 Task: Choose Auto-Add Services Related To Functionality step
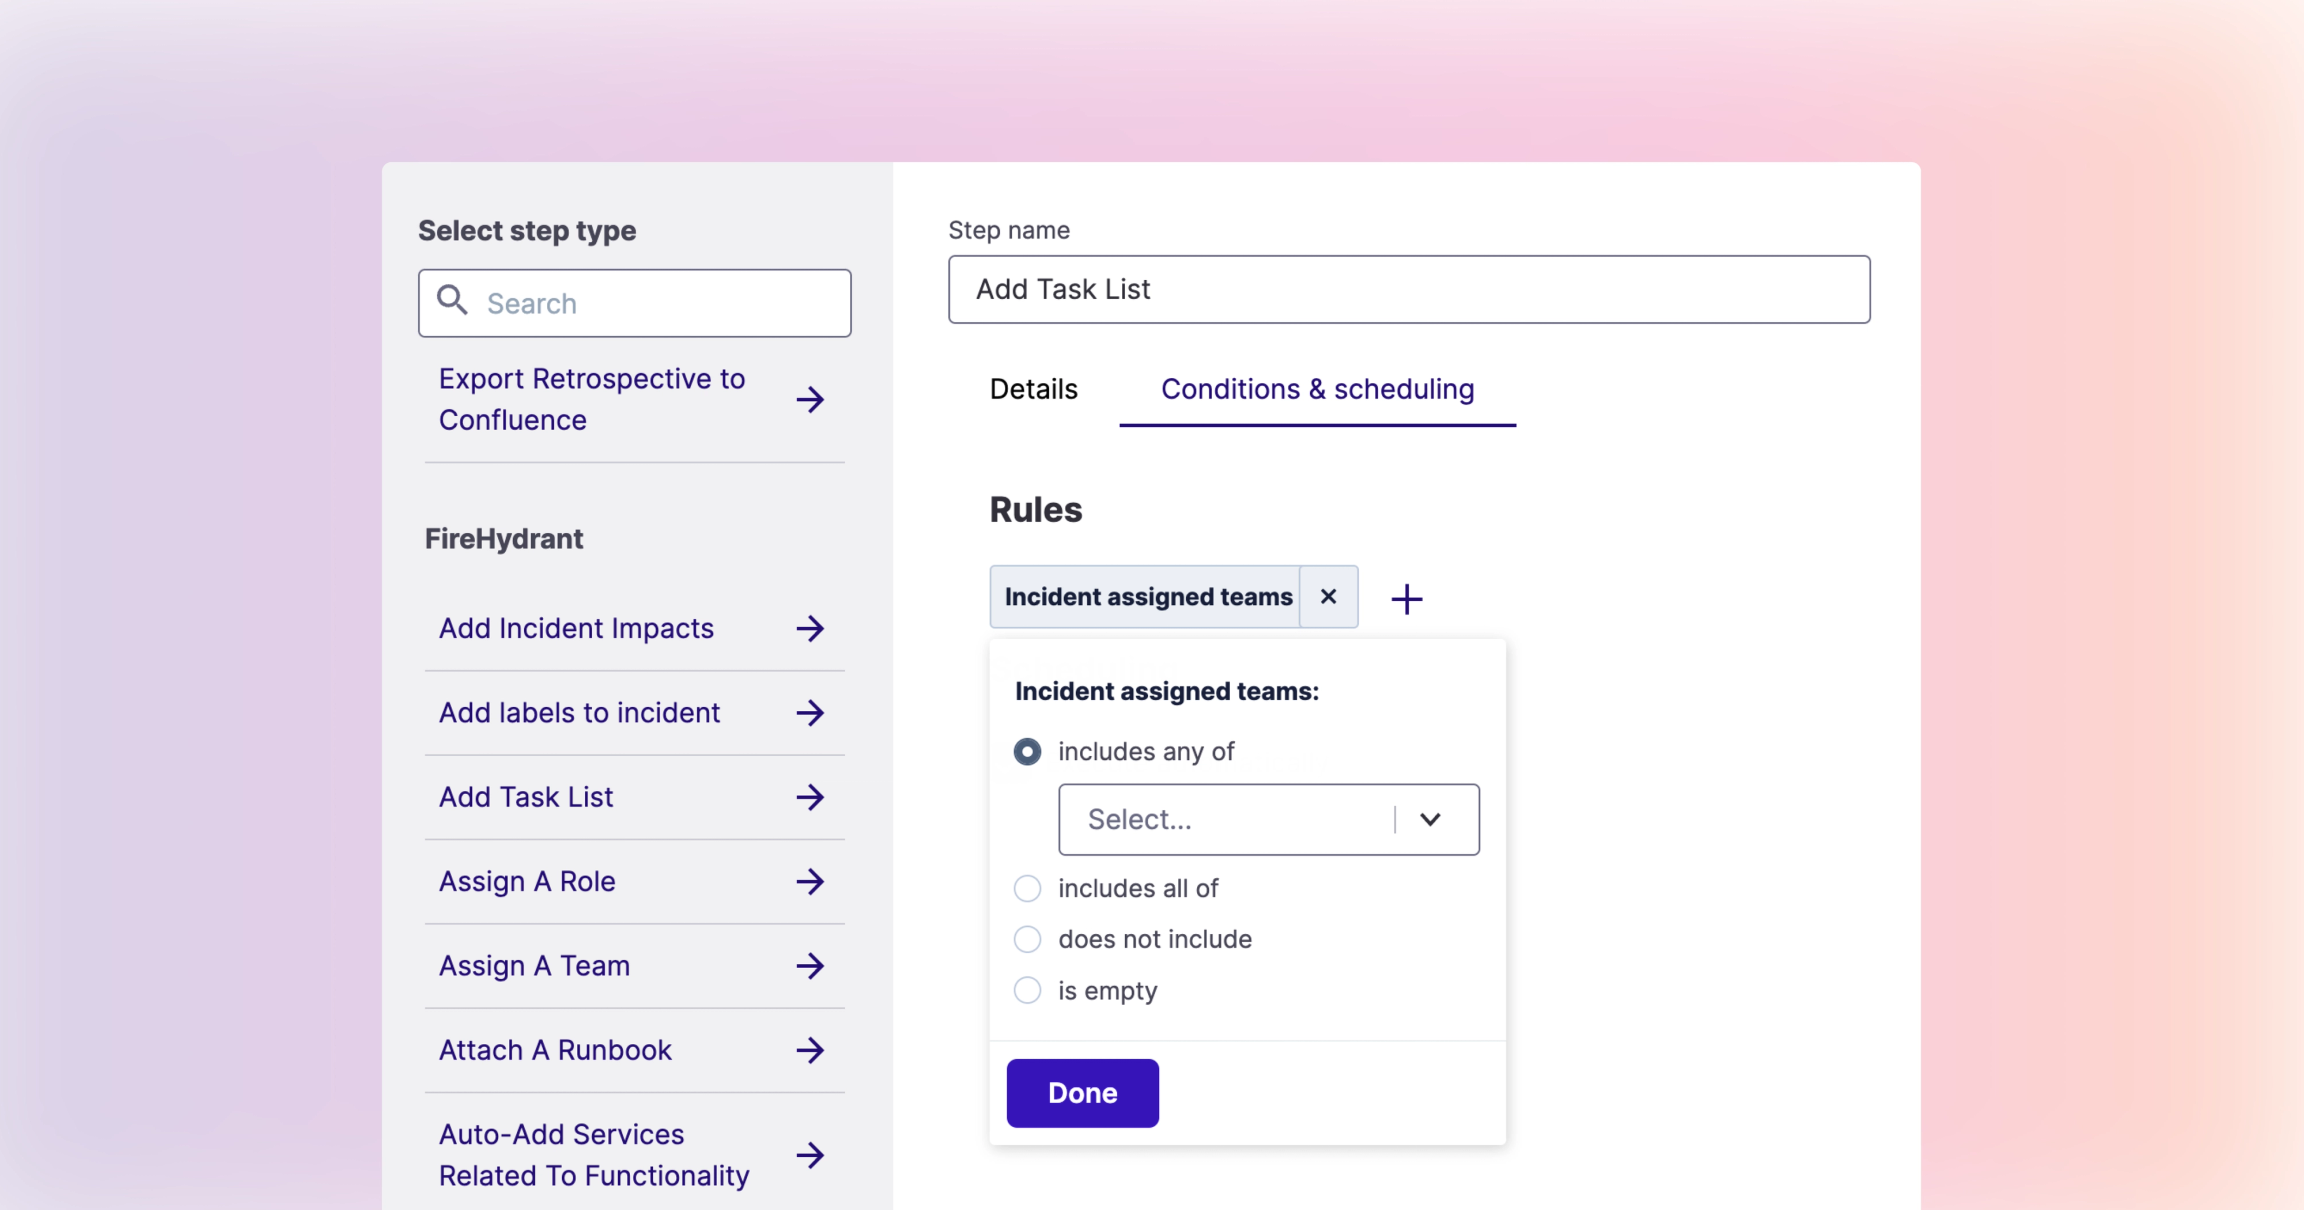pyautogui.click(x=634, y=1155)
